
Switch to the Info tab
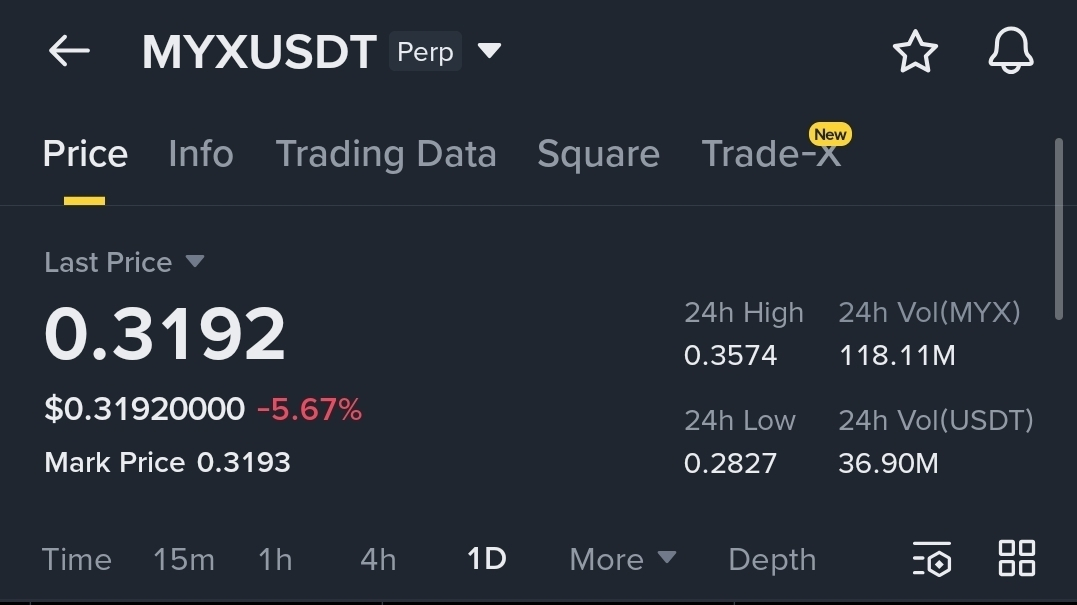pos(201,153)
